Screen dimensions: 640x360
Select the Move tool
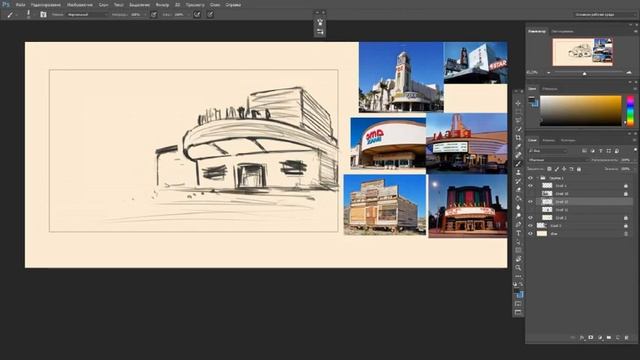click(518, 103)
